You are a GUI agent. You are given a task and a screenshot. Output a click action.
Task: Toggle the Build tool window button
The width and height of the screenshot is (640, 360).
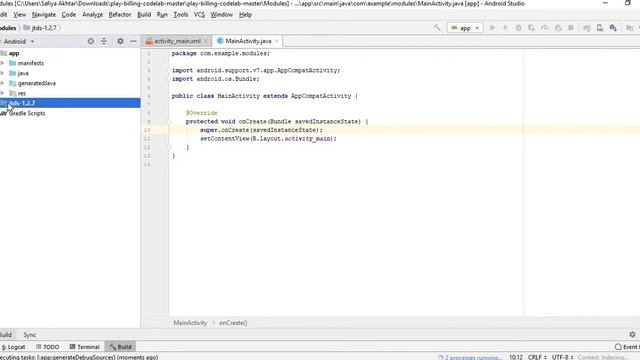point(120,347)
